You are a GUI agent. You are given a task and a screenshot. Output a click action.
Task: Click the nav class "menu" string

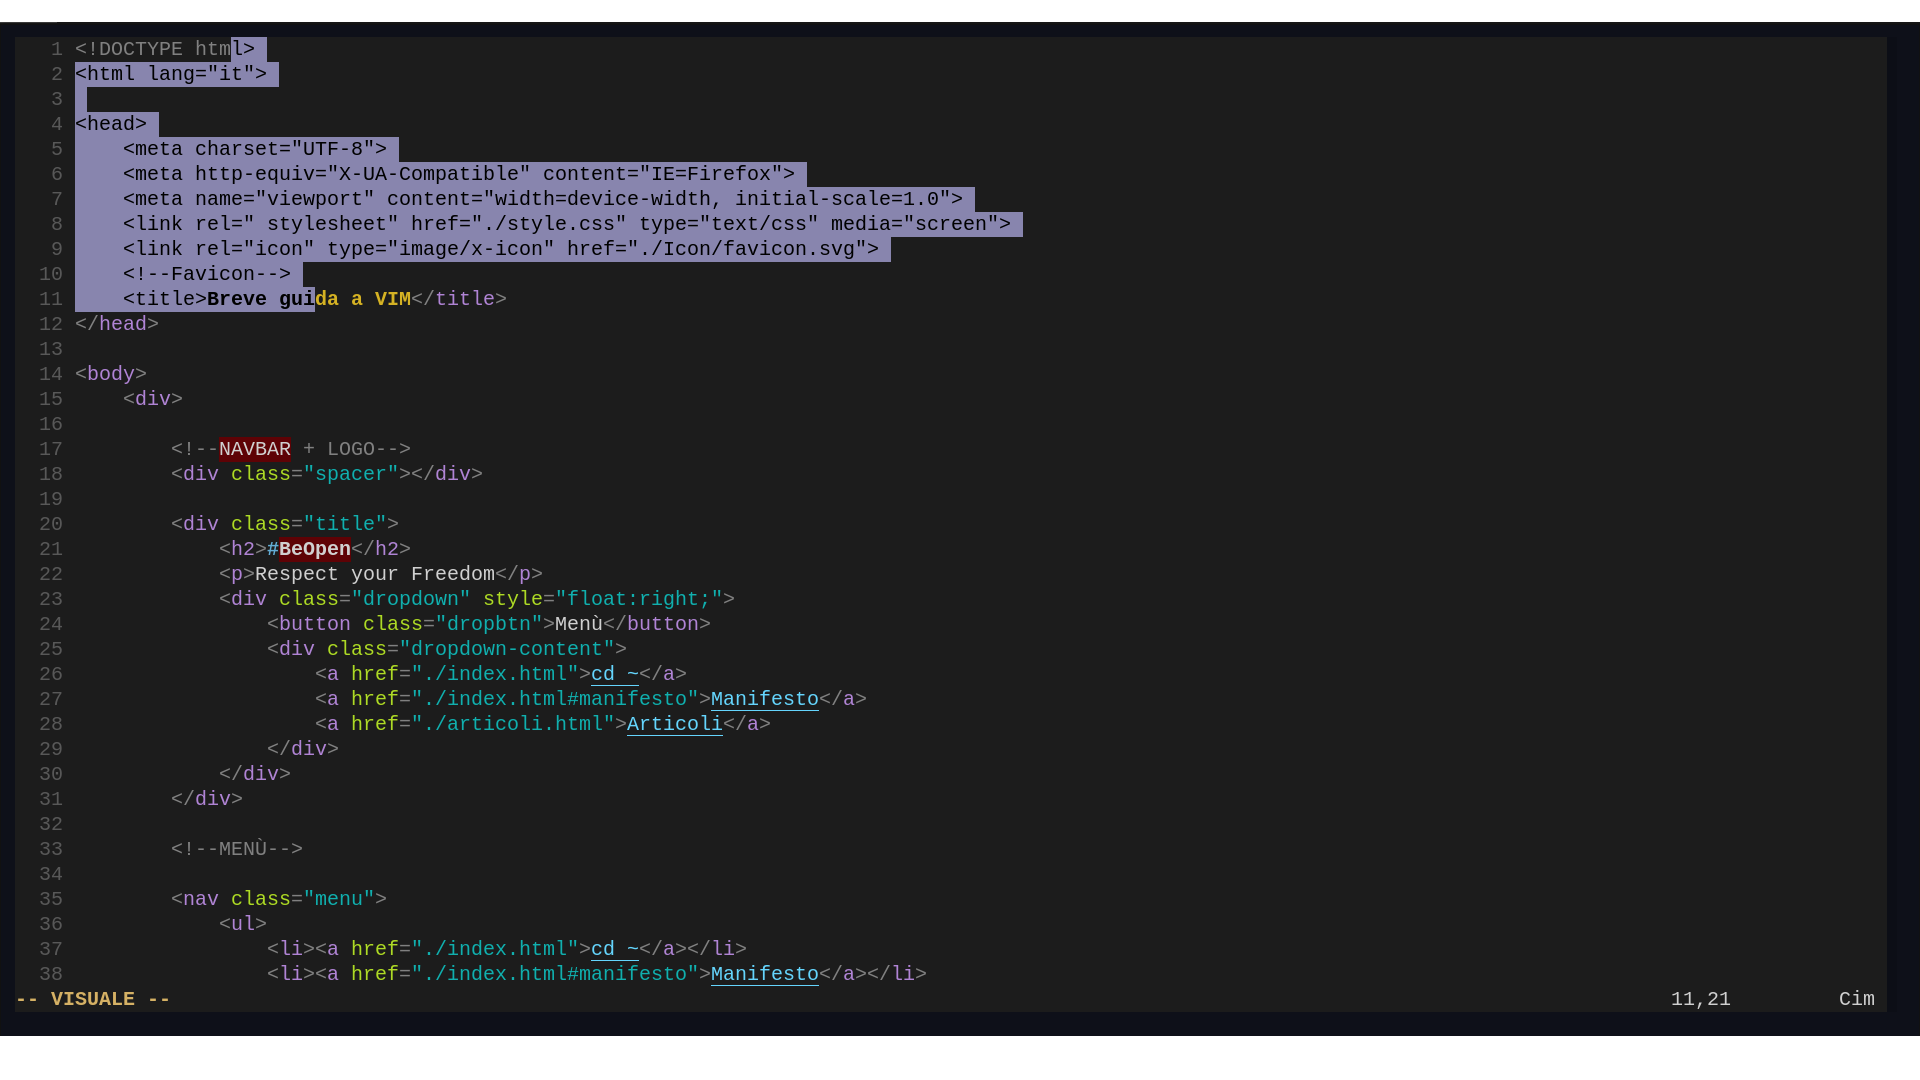(x=339, y=899)
